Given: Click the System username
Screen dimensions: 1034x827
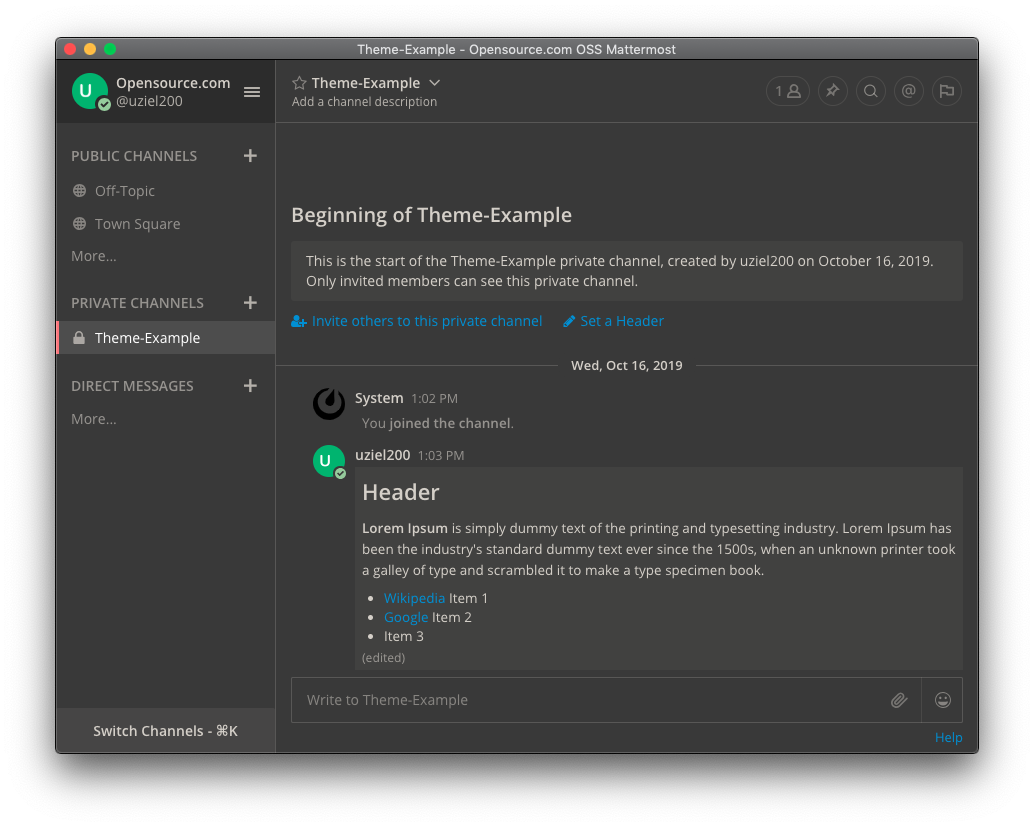Looking at the screenshot, I should pyautogui.click(x=379, y=398).
